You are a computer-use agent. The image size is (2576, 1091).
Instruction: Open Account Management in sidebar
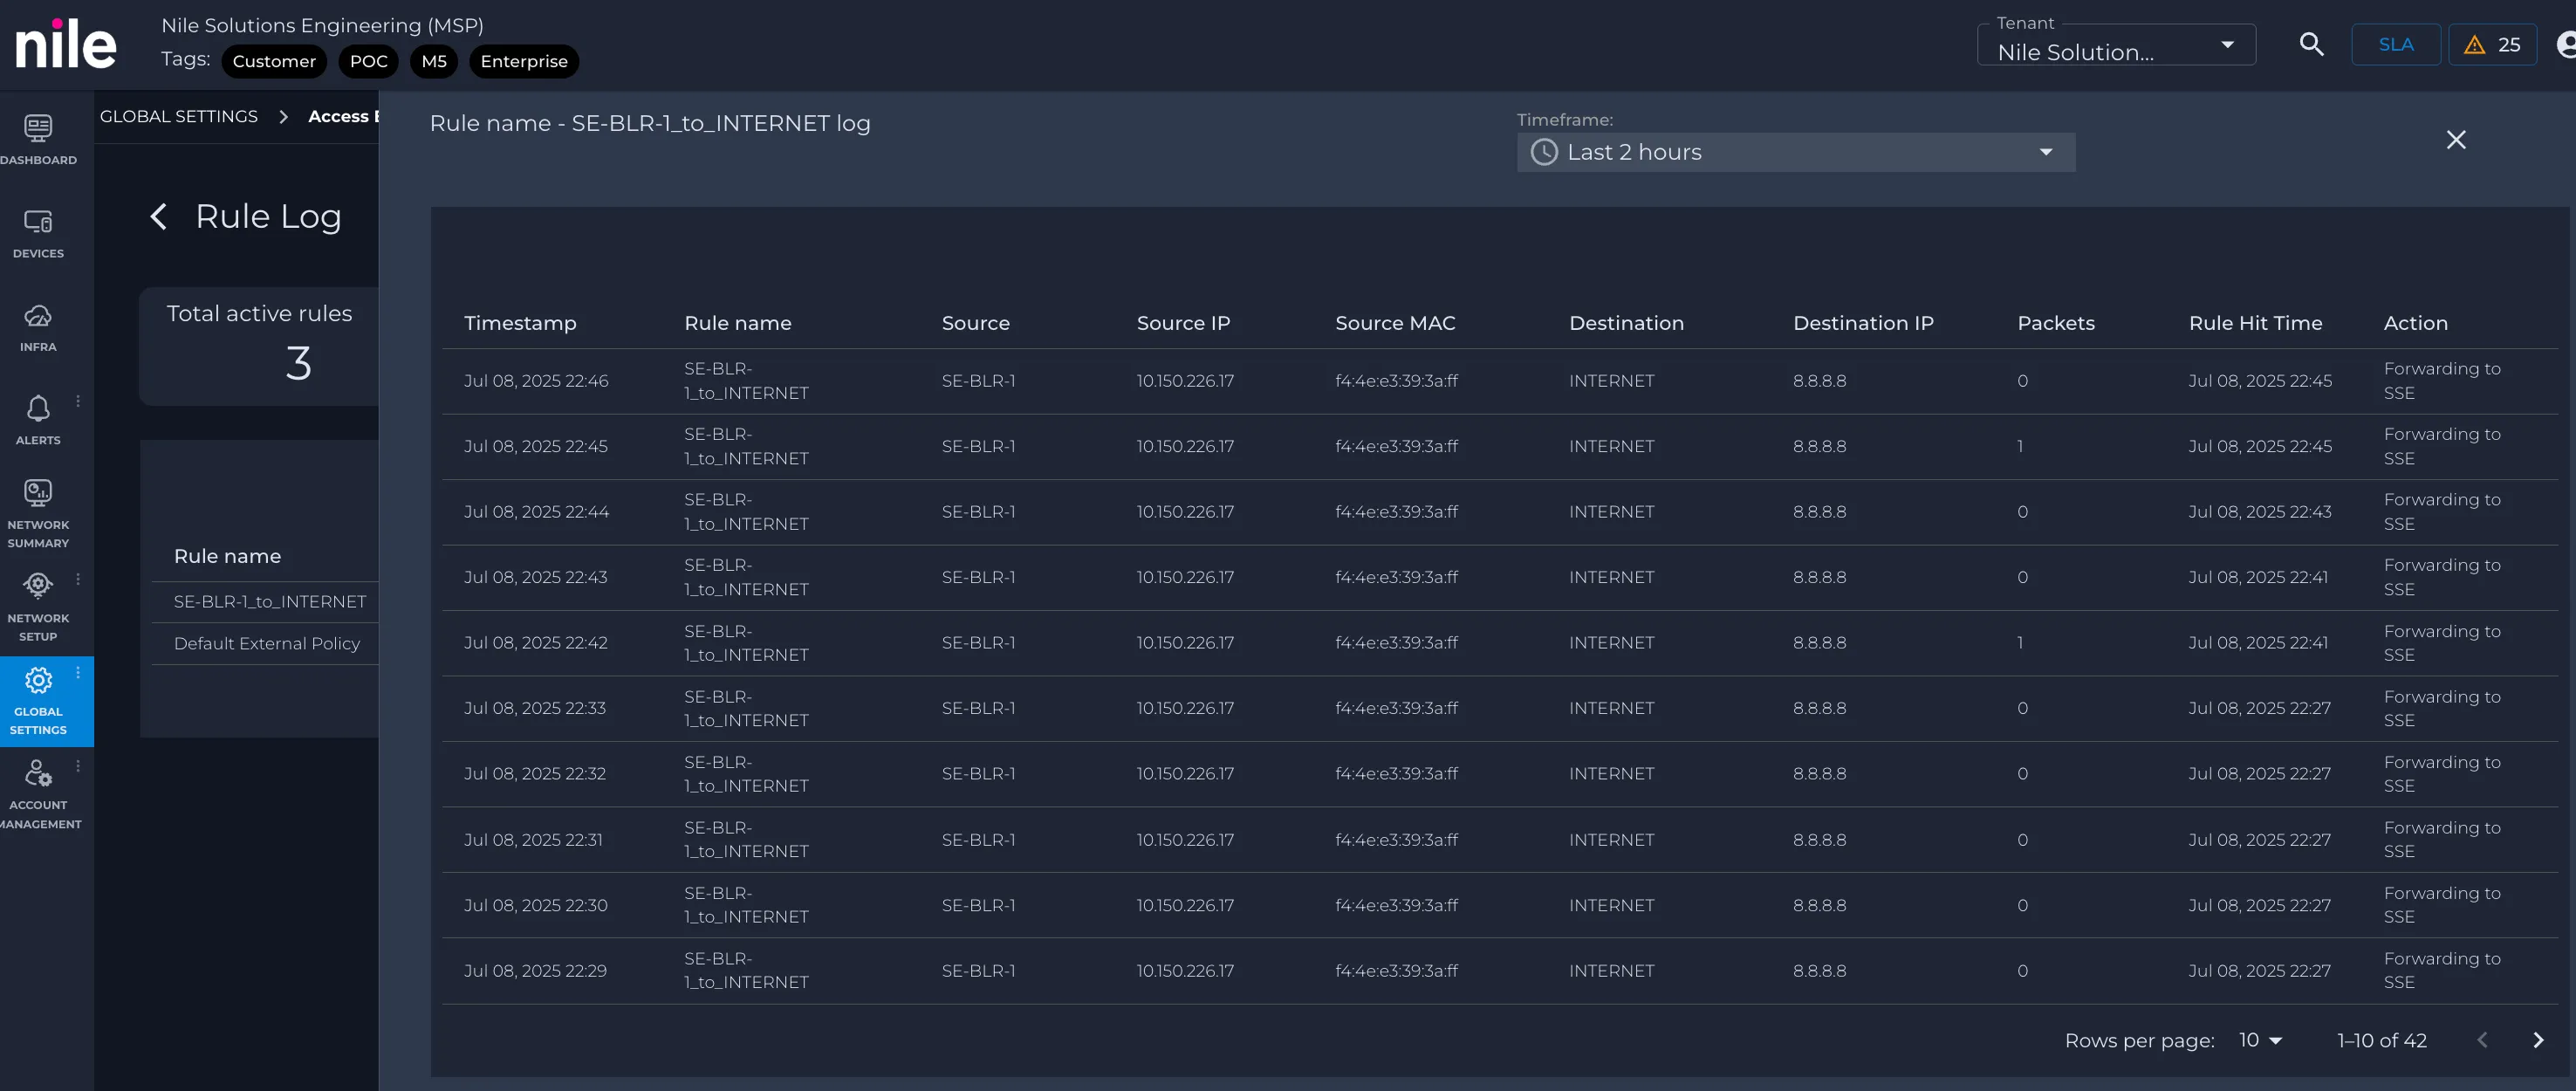[38, 795]
